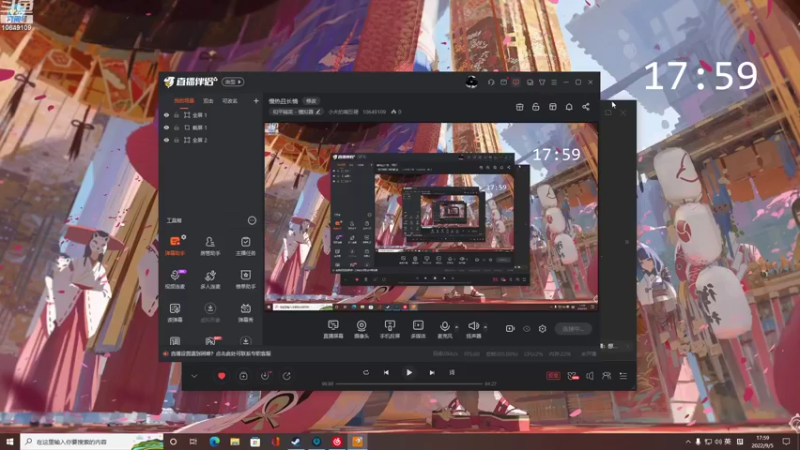Toggle the lock on 全屏 2 layer
The height and width of the screenshot is (450, 800).
[x=177, y=140]
